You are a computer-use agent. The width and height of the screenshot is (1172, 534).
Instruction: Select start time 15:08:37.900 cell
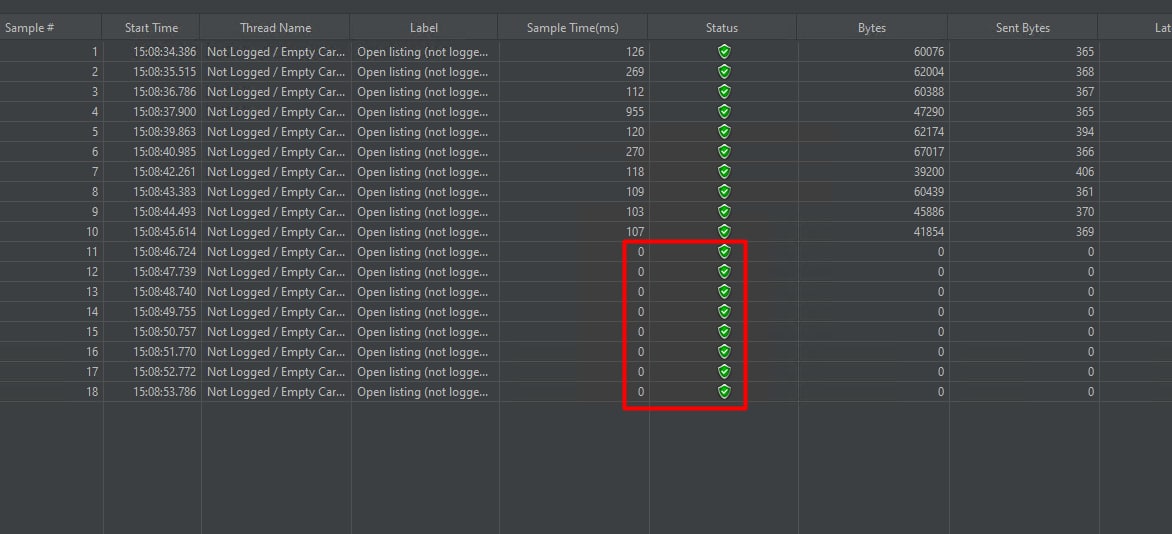(x=164, y=111)
